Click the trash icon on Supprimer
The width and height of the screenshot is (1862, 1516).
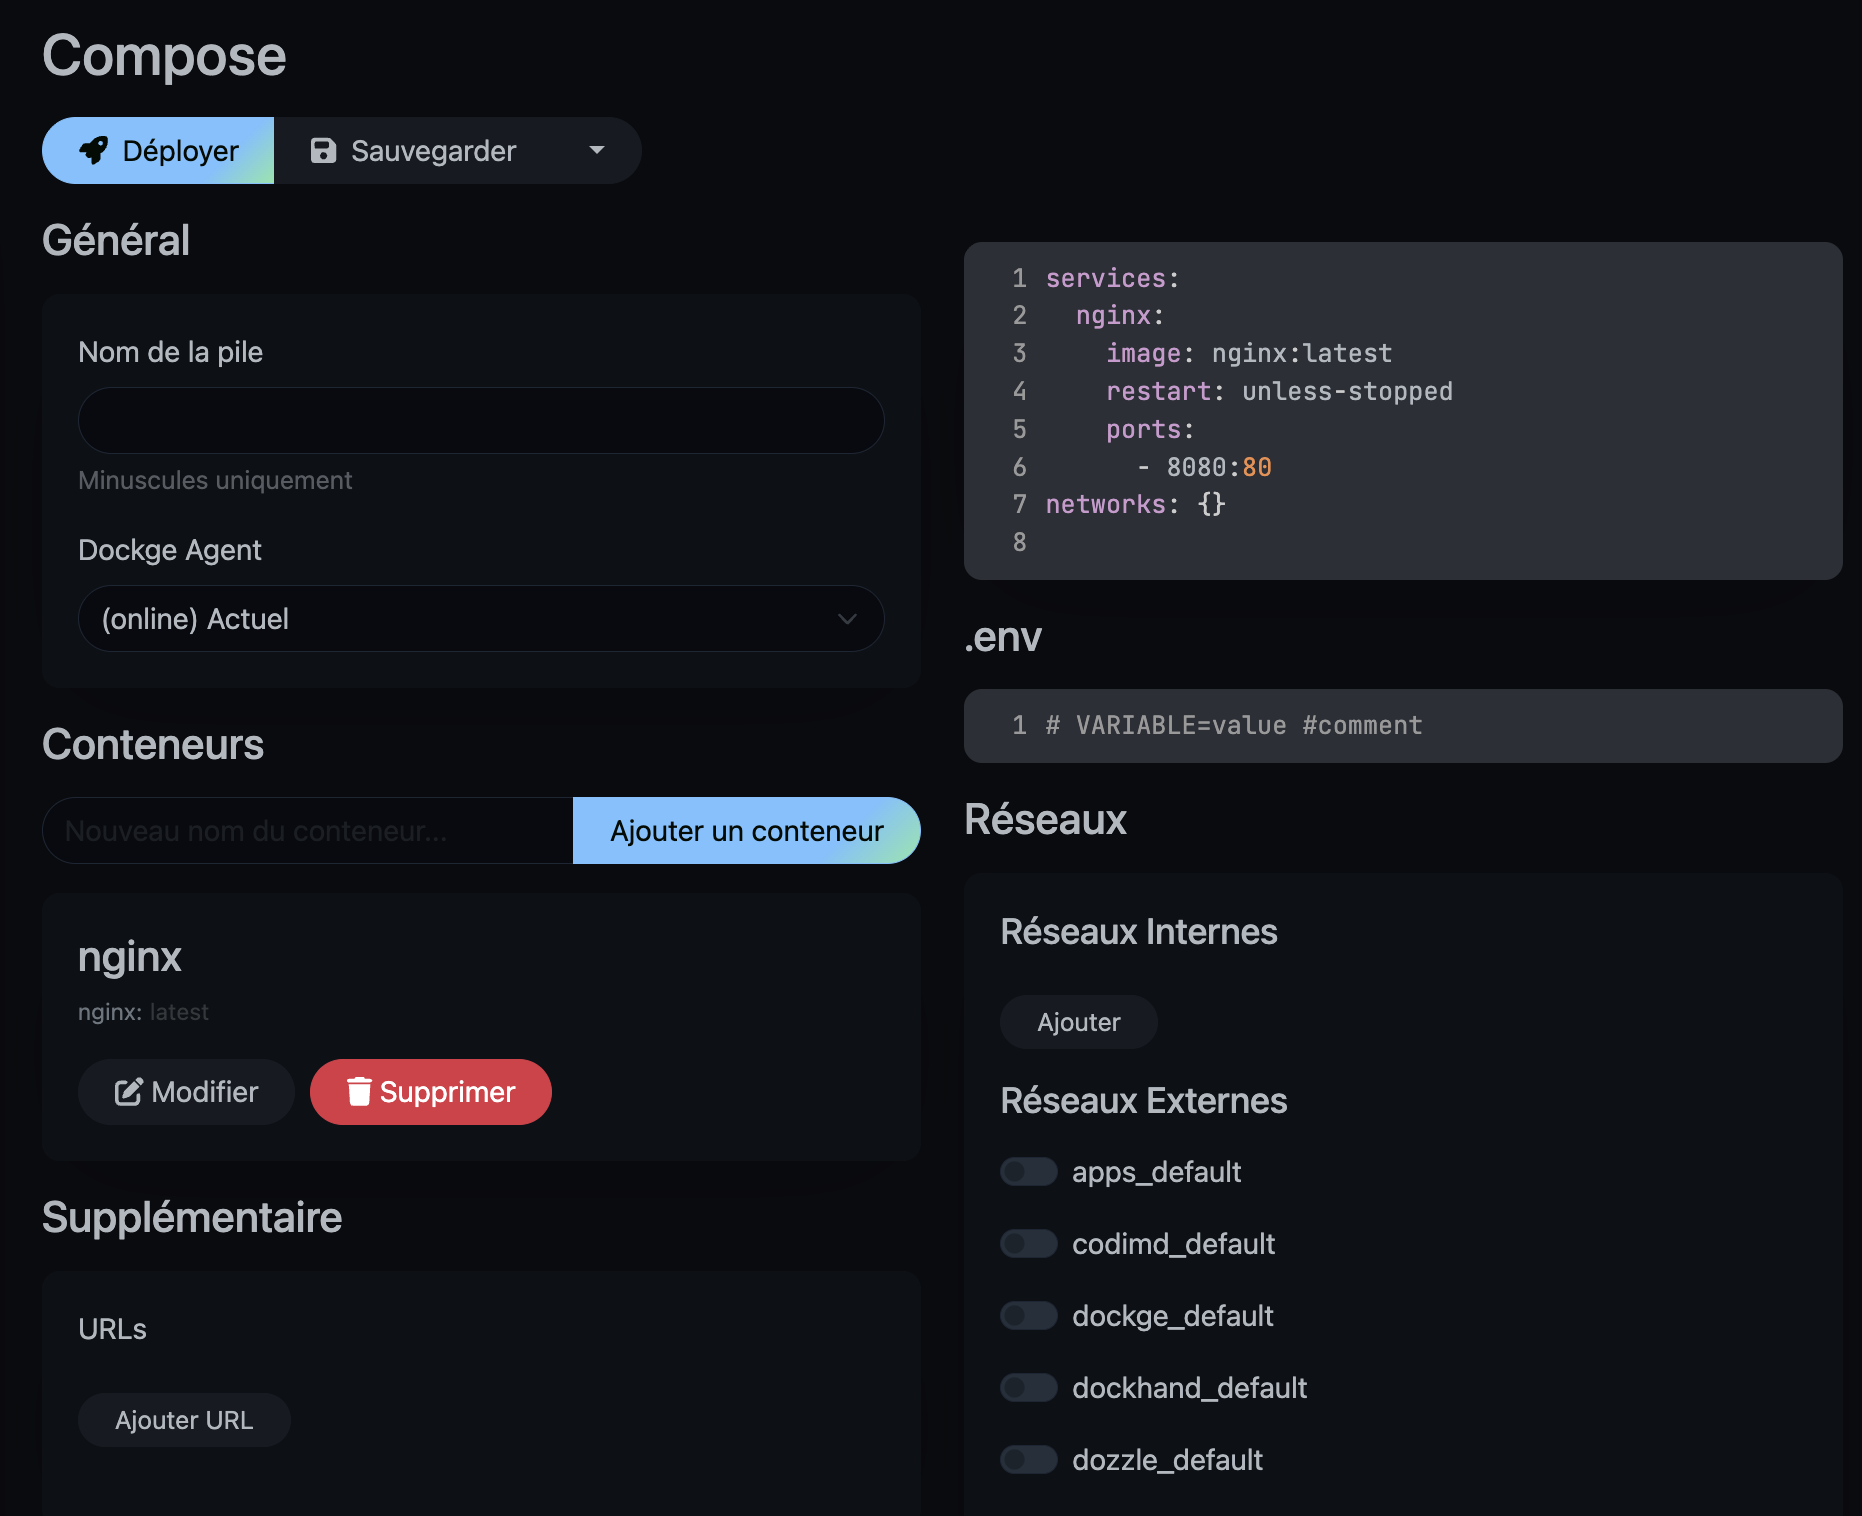pos(360,1092)
